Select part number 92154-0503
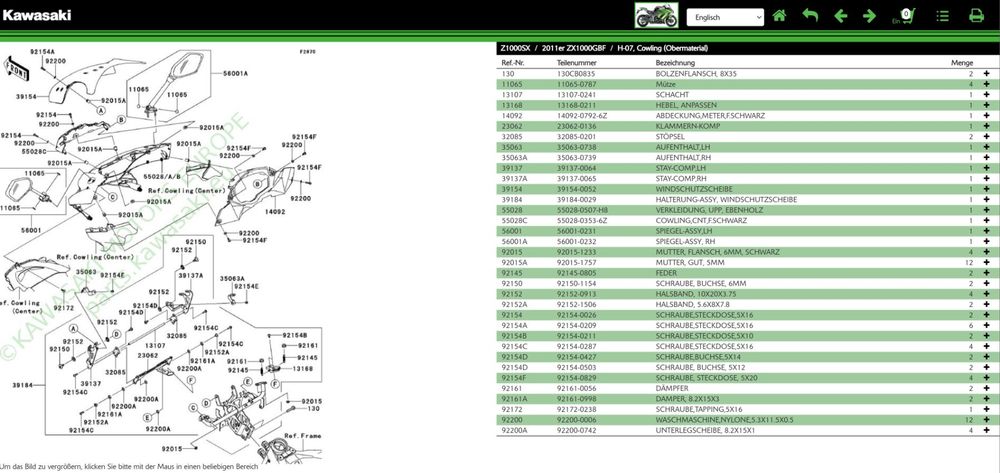The height and width of the screenshot is (473, 1000). tap(577, 367)
